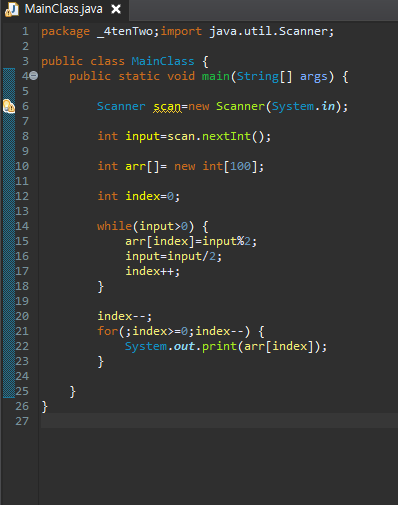398x505 pixels.
Task: Collapse the main method fold marker
Action: coord(34,76)
